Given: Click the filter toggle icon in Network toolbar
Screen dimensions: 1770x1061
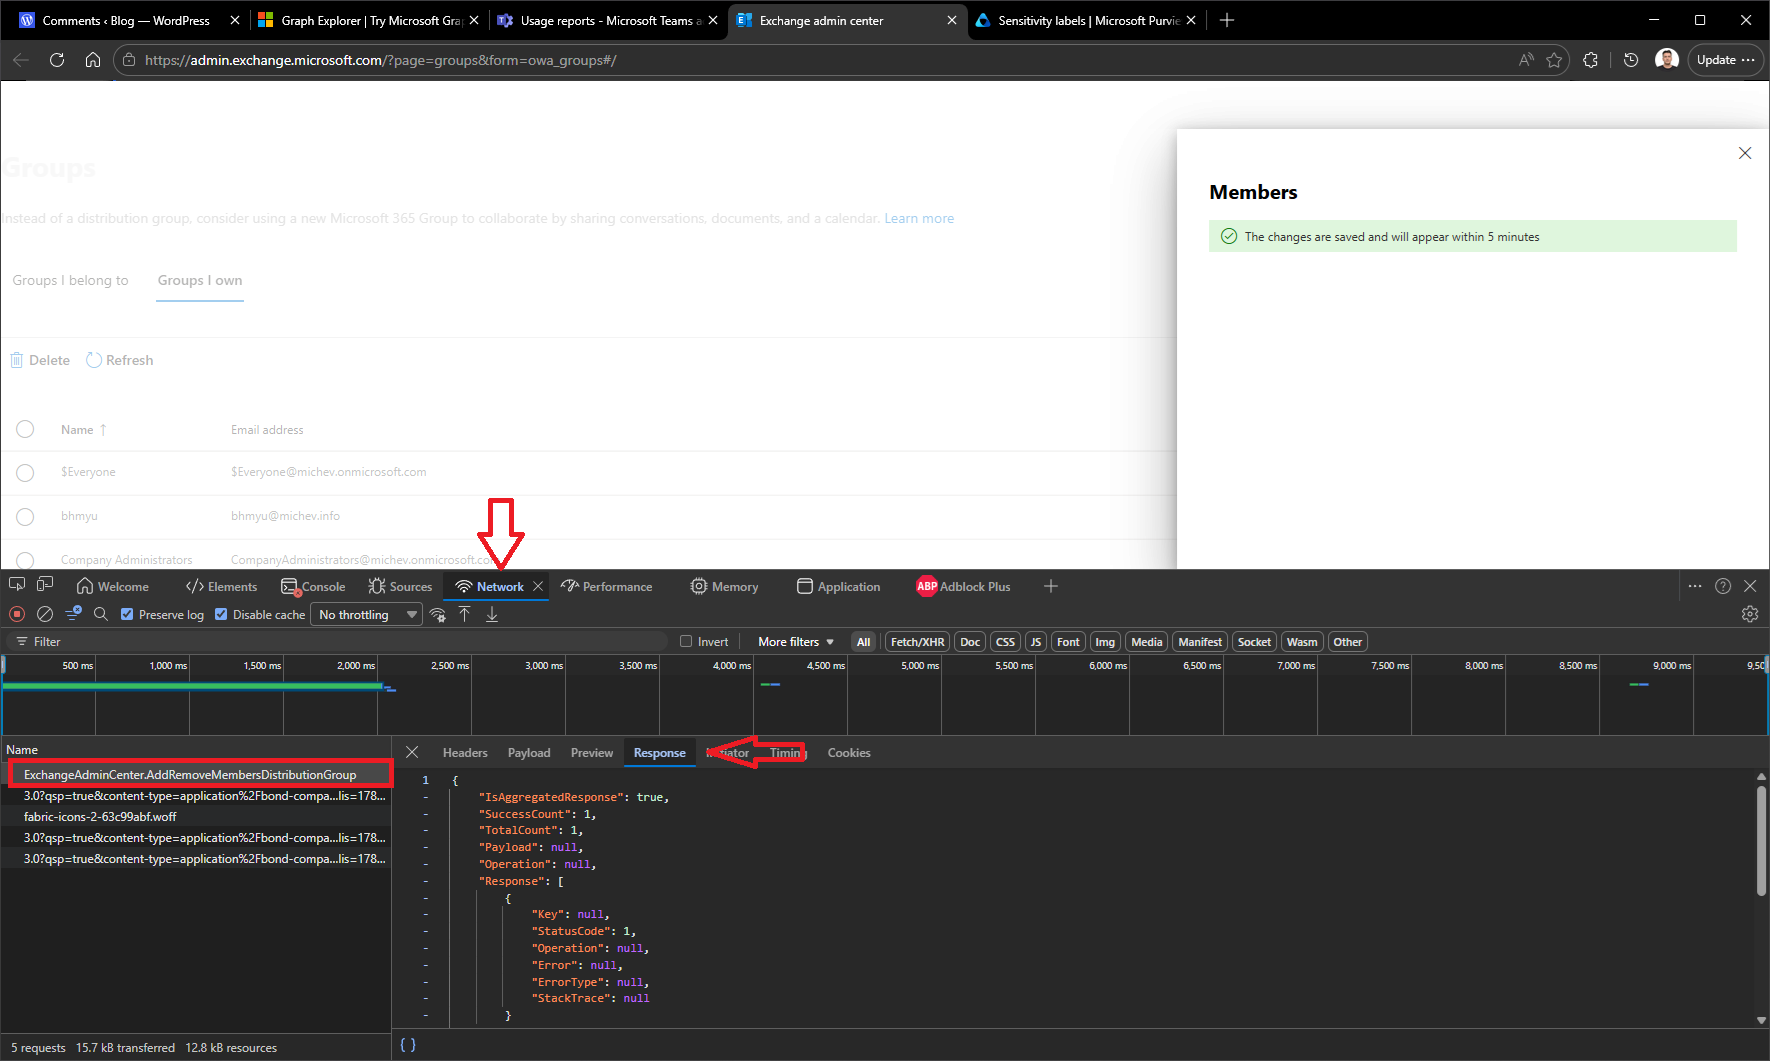Looking at the screenshot, I should (73, 614).
